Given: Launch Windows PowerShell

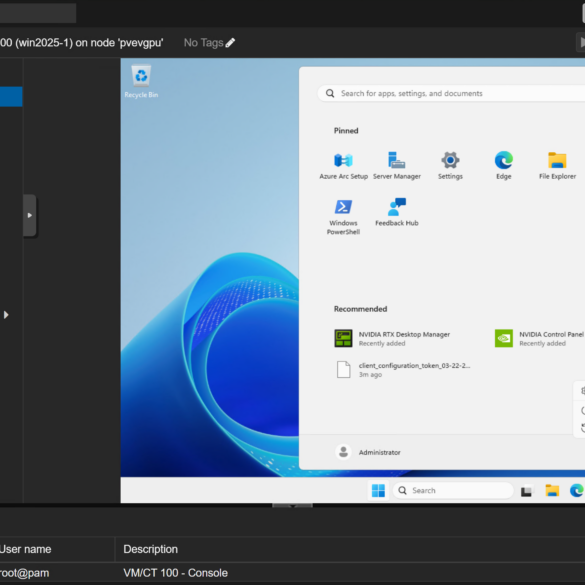Looking at the screenshot, I should tap(343, 216).
